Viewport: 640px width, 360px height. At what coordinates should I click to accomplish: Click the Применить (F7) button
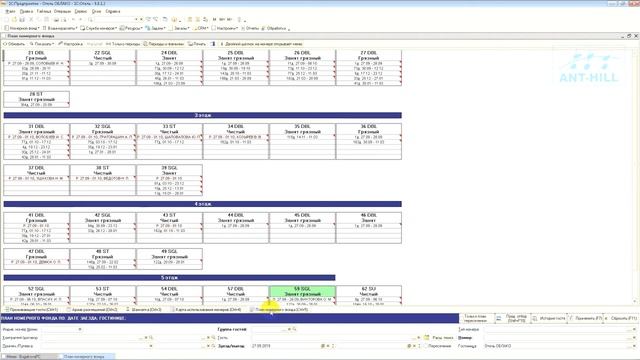pos(586,318)
